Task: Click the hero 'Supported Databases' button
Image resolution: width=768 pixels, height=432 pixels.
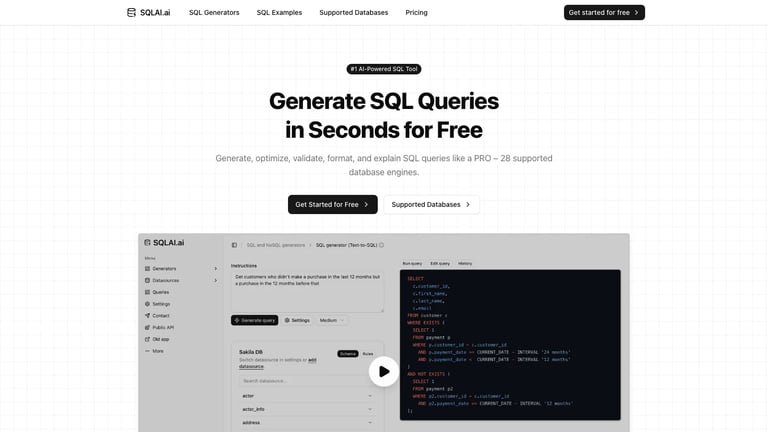Action: click(432, 204)
